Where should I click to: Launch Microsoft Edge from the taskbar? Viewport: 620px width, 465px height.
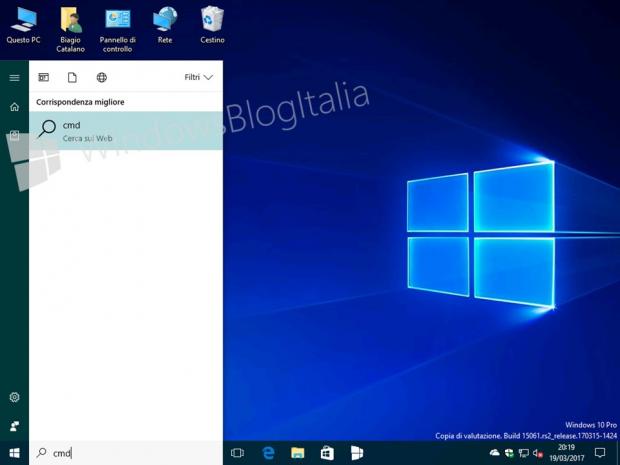pos(268,453)
